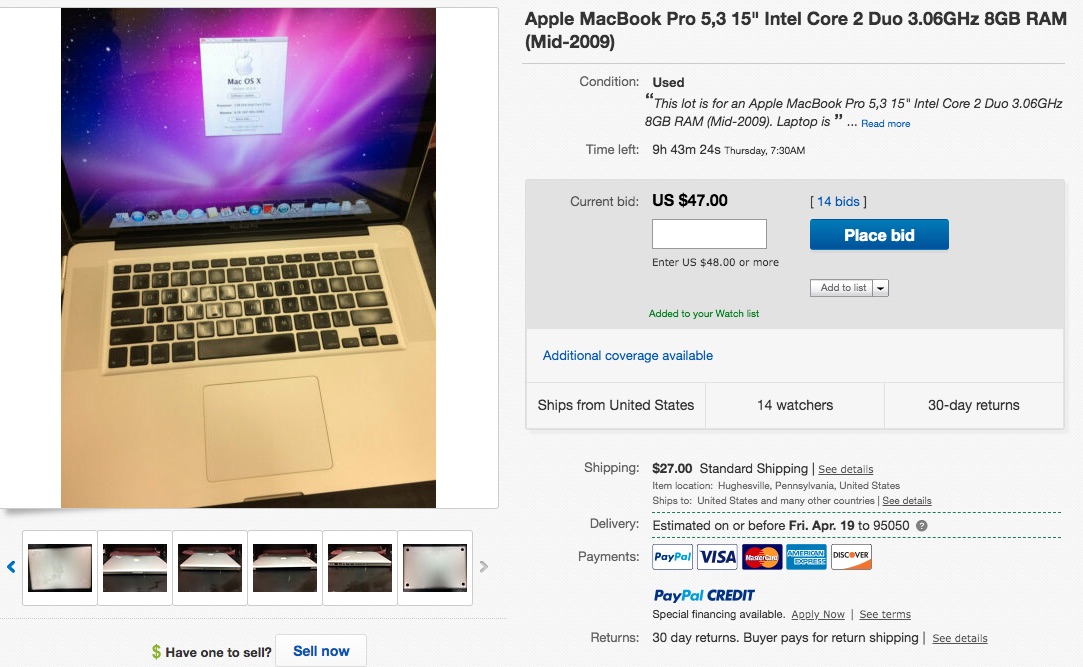Show previous thumbnails with left arrow

tap(11, 567)
